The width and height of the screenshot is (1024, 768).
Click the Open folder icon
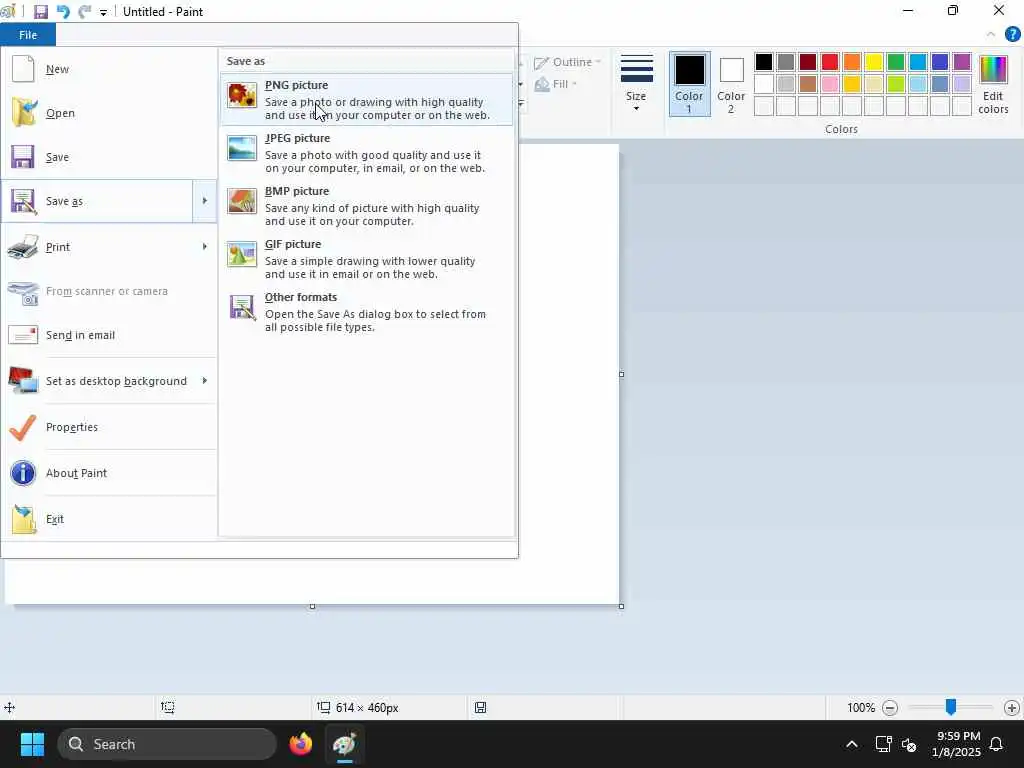24,112
